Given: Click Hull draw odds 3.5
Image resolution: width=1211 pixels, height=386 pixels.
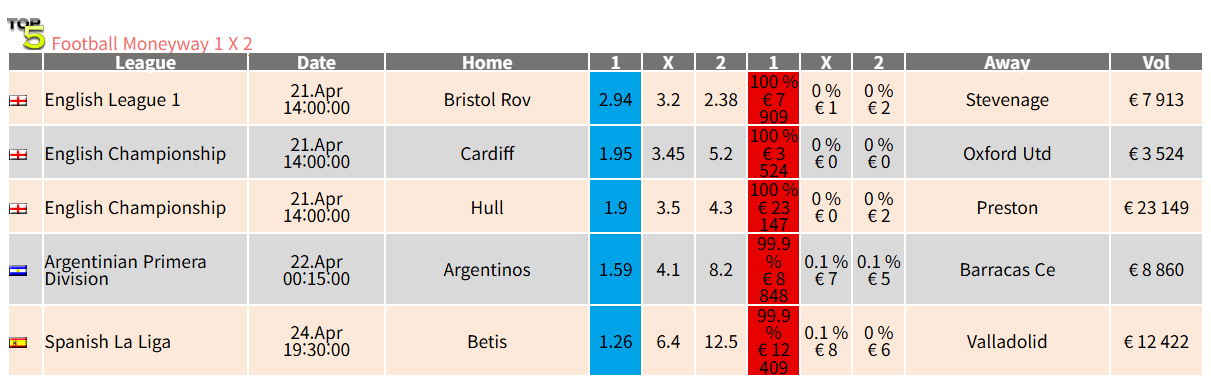Looking at the screenshot, I should [x=668, y=208].
